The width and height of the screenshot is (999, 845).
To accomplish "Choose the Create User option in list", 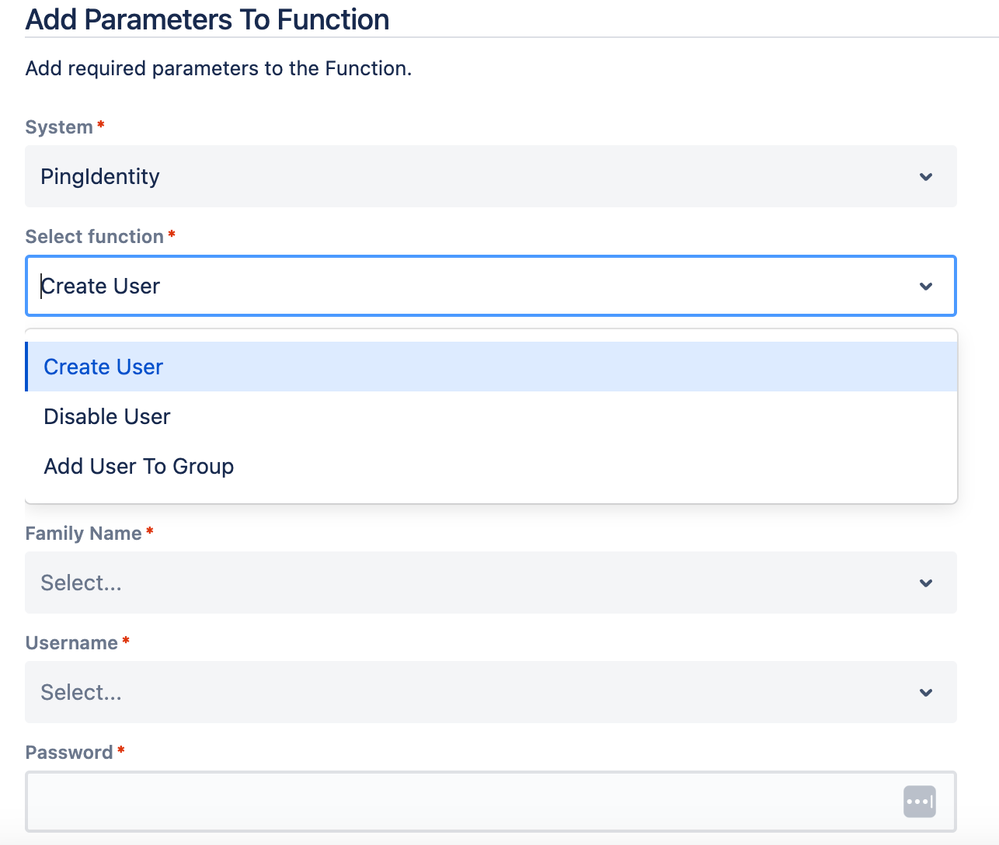I will tap(104, 367).
